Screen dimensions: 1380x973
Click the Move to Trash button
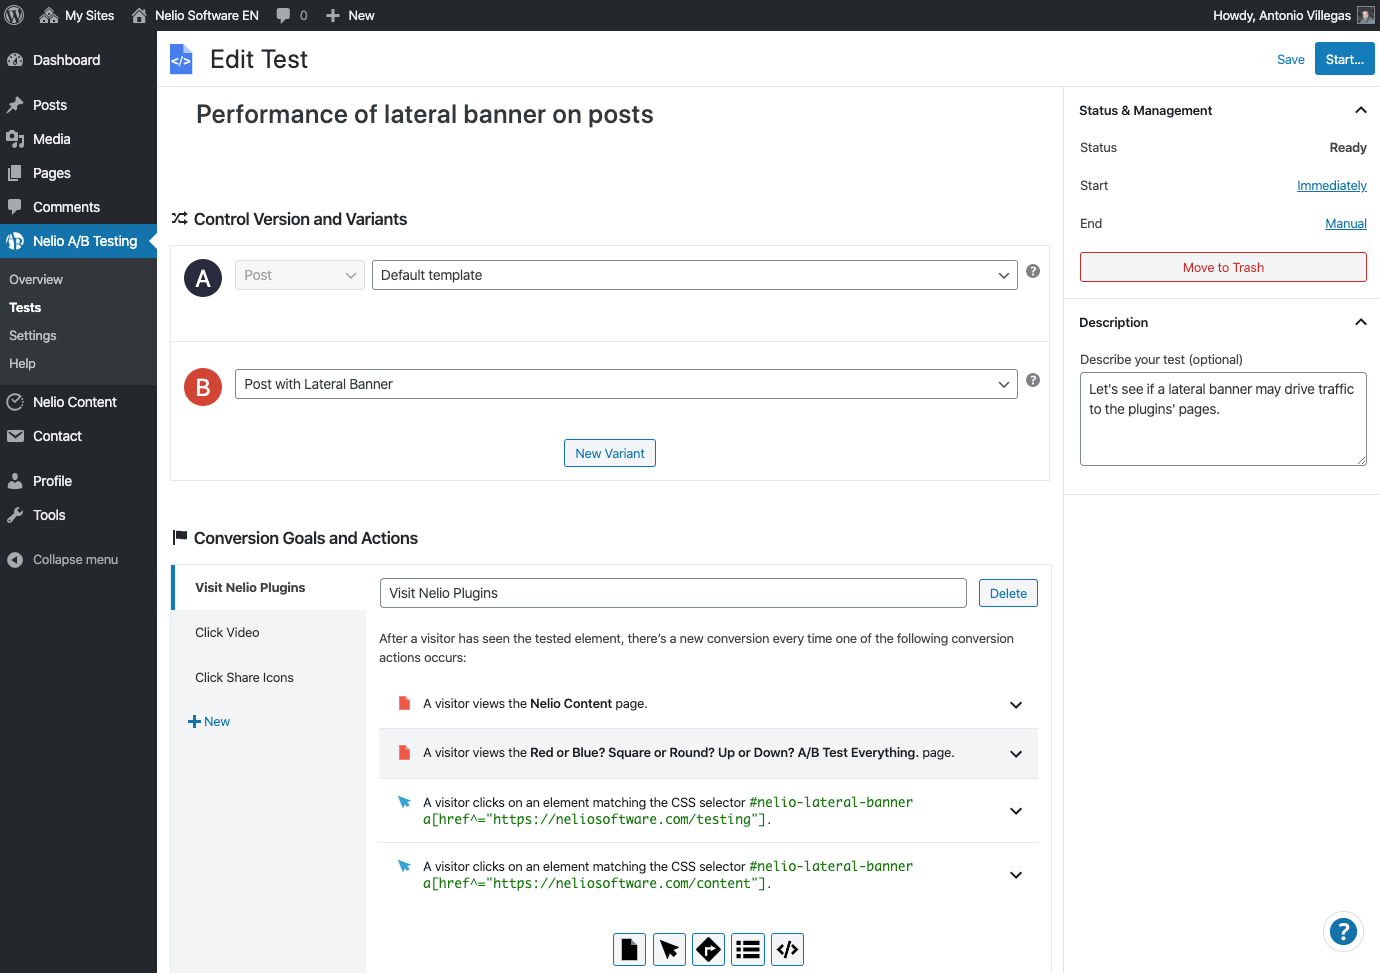coord(1223,267)
